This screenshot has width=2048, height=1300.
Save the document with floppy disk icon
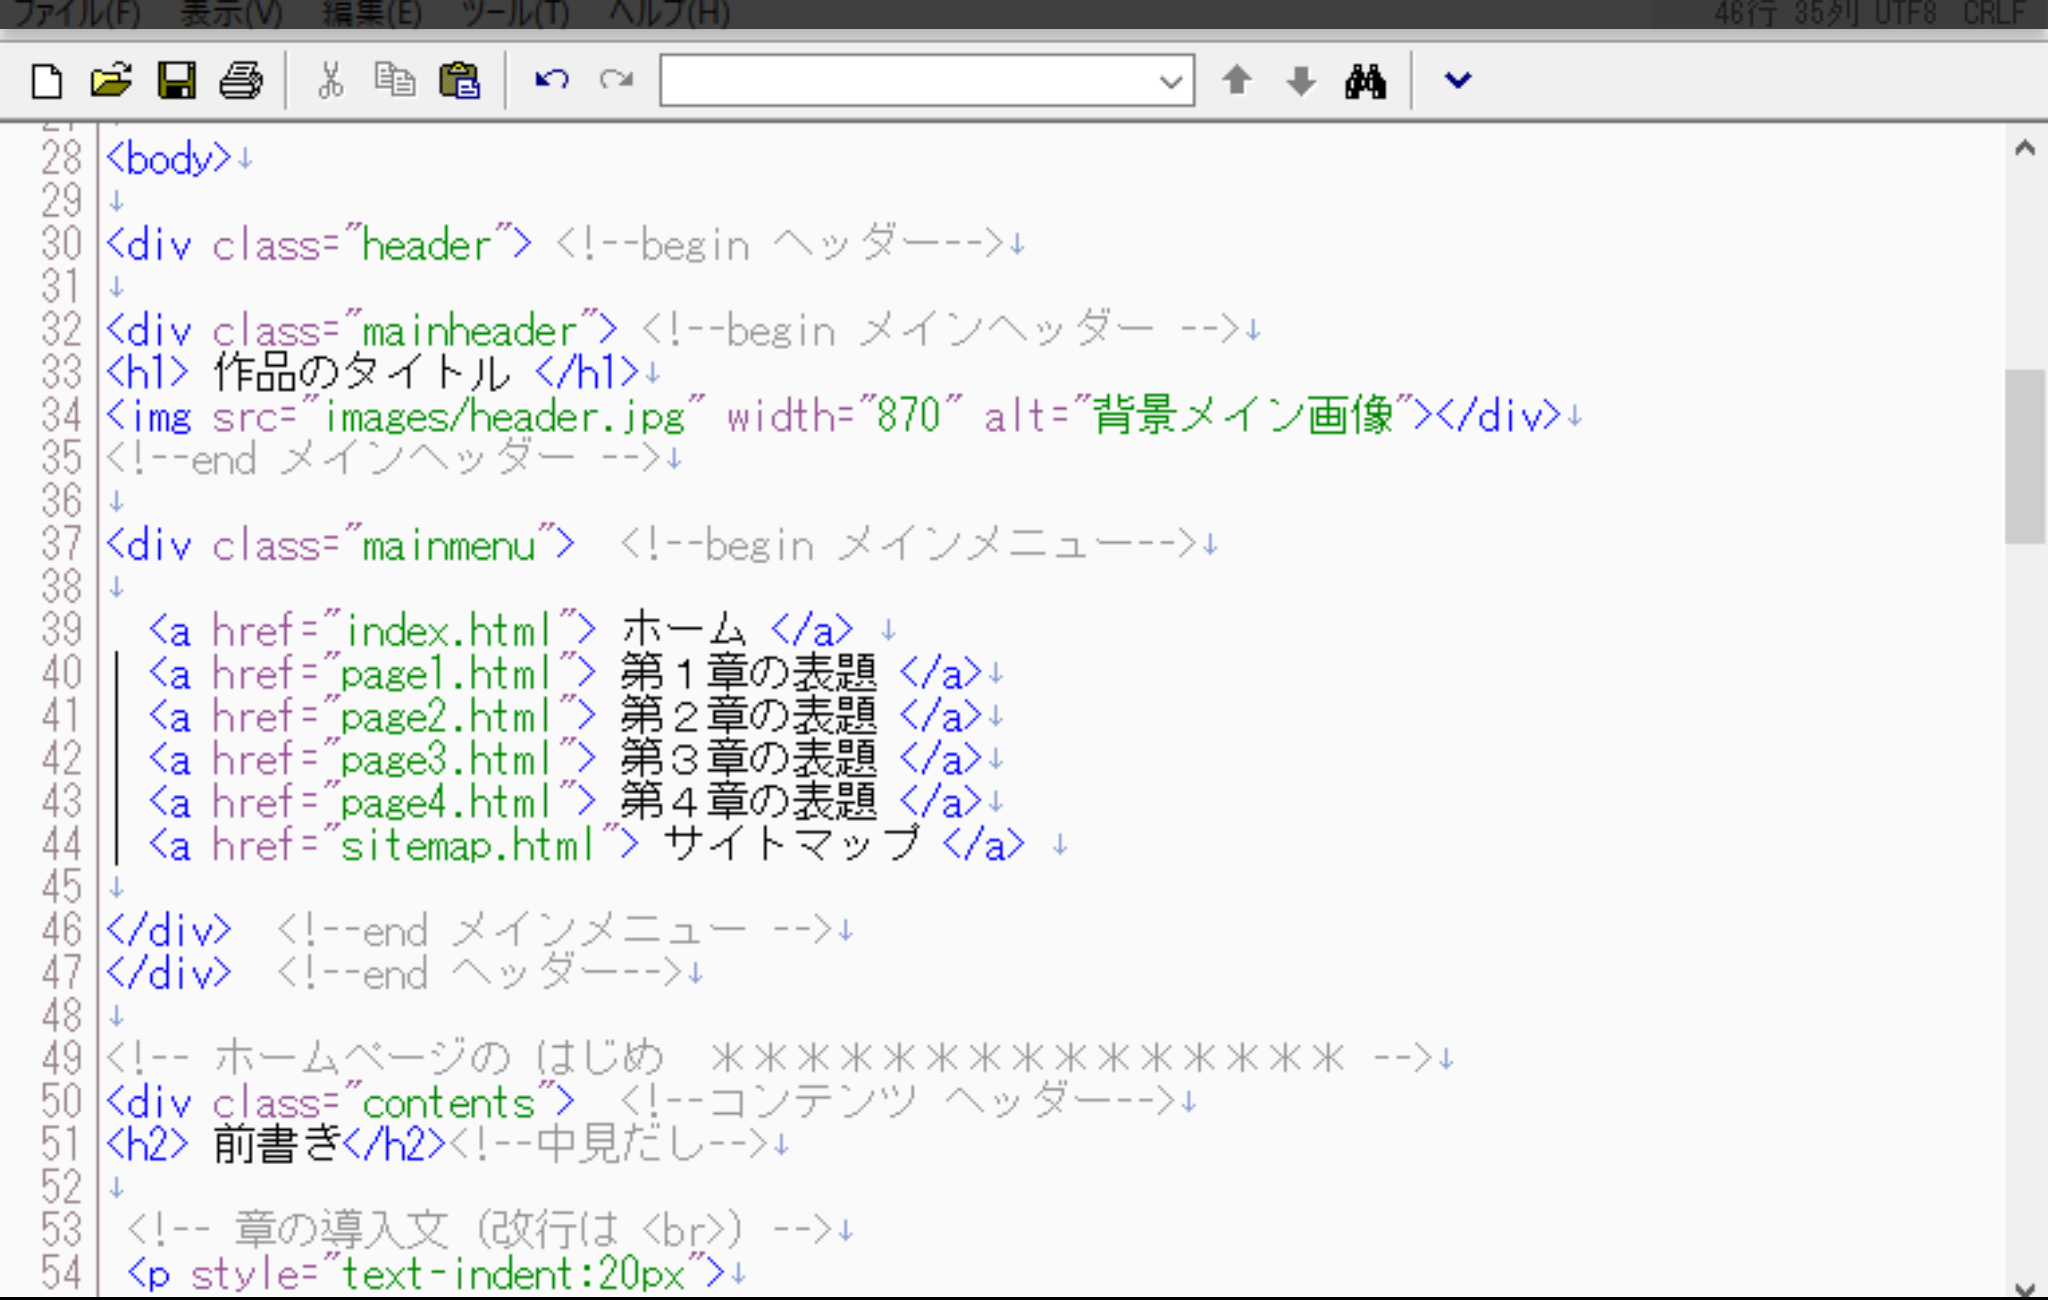[x=176, y=80]
